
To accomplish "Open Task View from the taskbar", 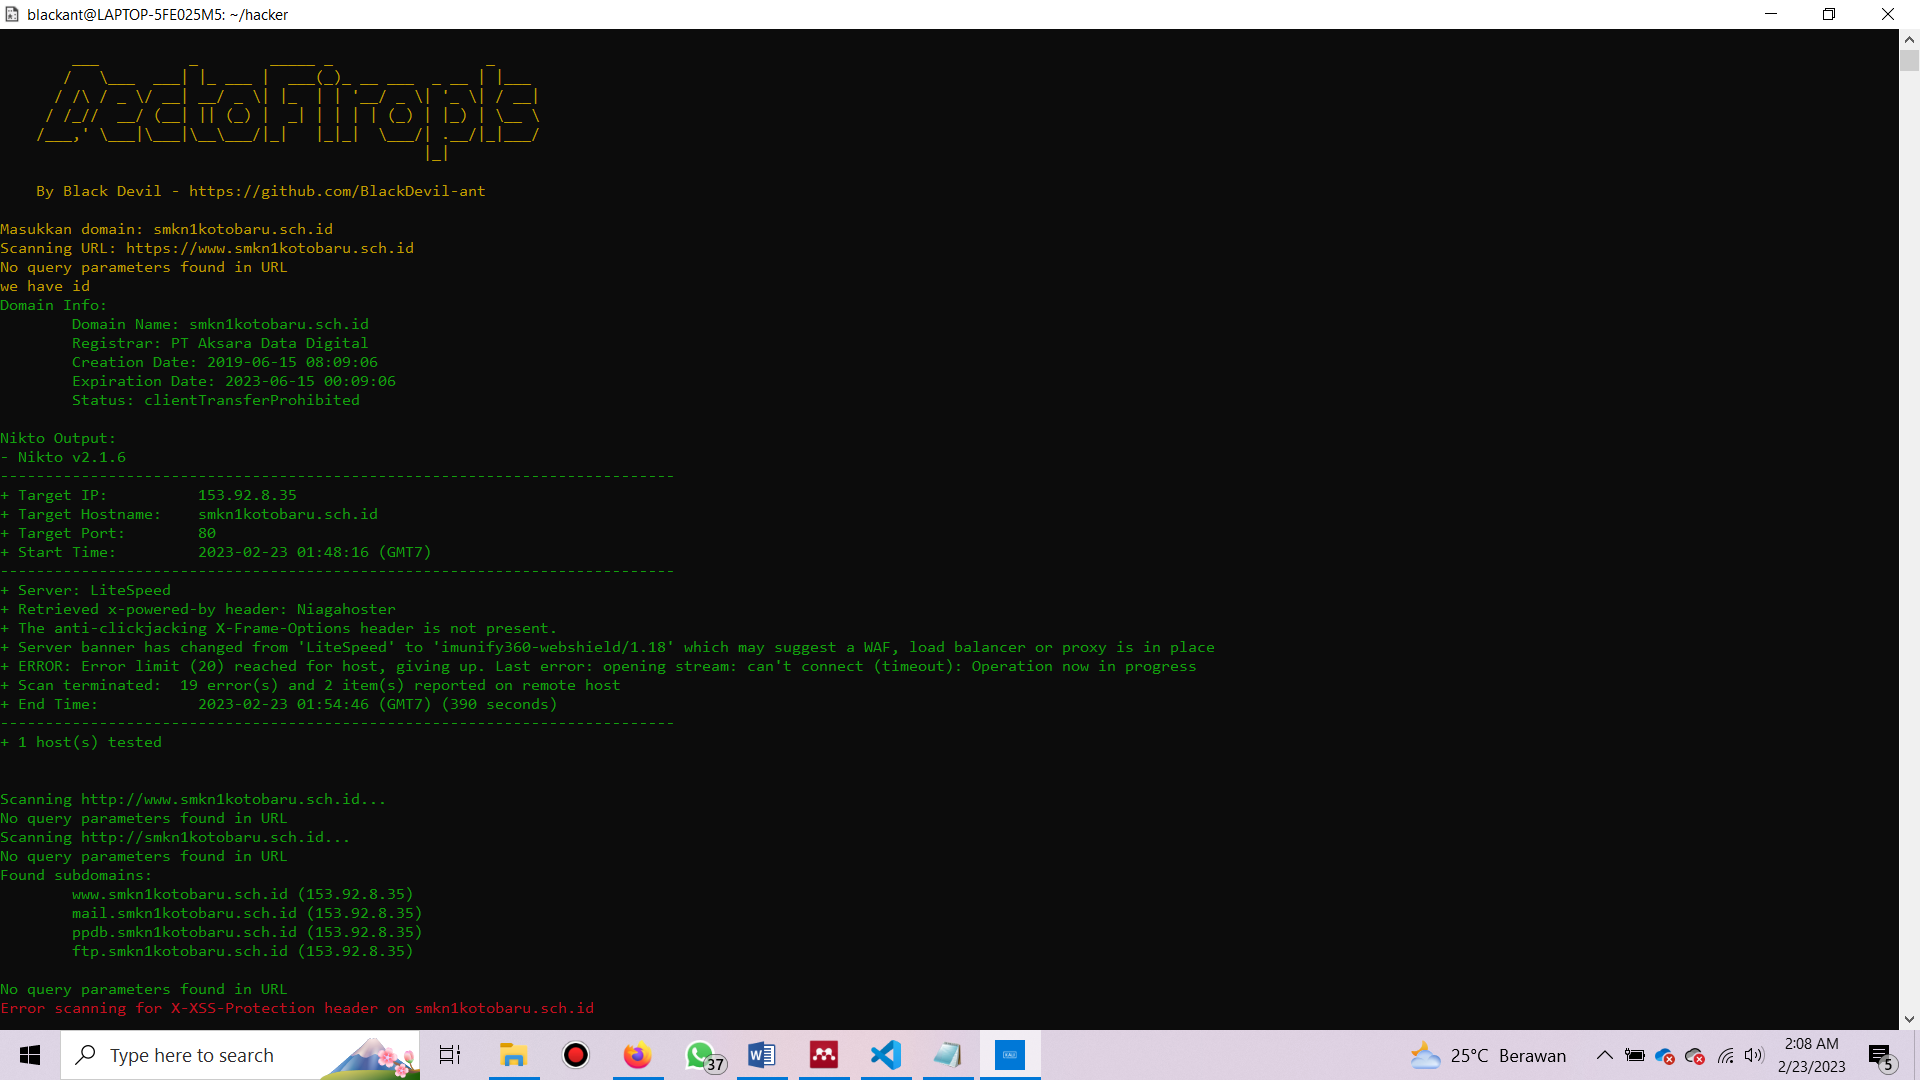I will click(x=450, y=1055).
